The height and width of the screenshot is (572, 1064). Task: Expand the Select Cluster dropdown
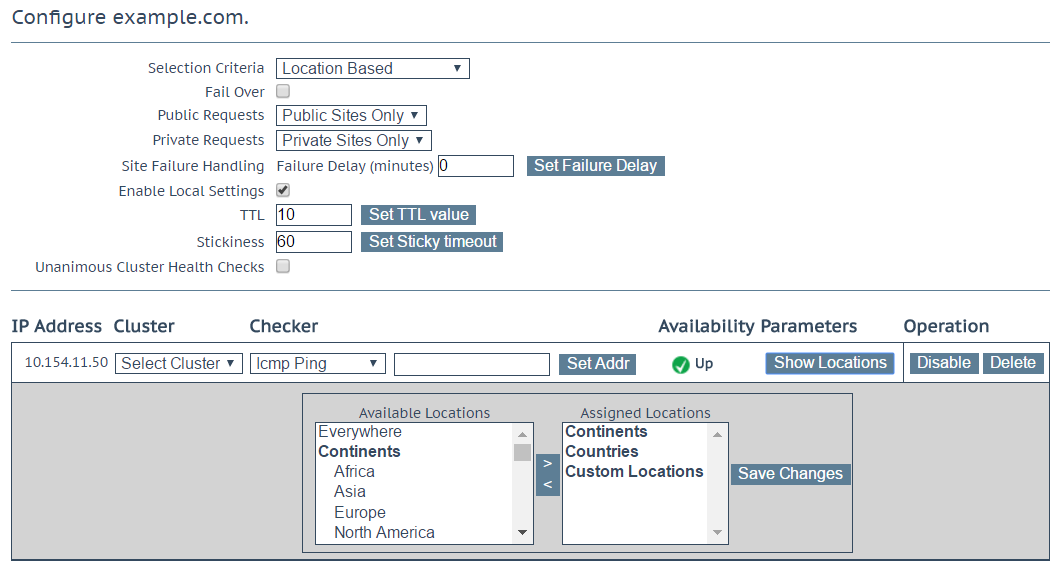pos(178,364)
